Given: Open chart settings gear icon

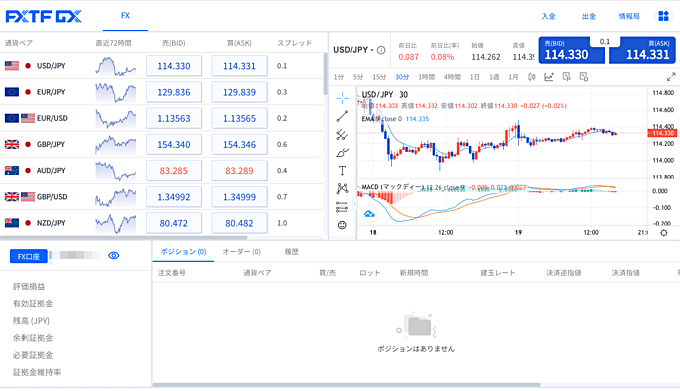Looking at the screenshot, I should 664,233.
